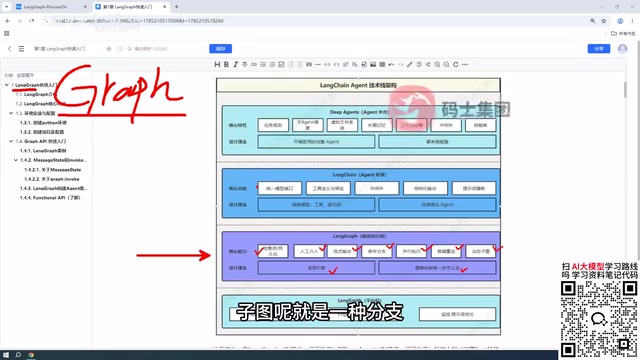Viewport: 640px width, 360px height.
Task: Click the page vertical scrollbar thumb
Action: click(x=625, y=89)
